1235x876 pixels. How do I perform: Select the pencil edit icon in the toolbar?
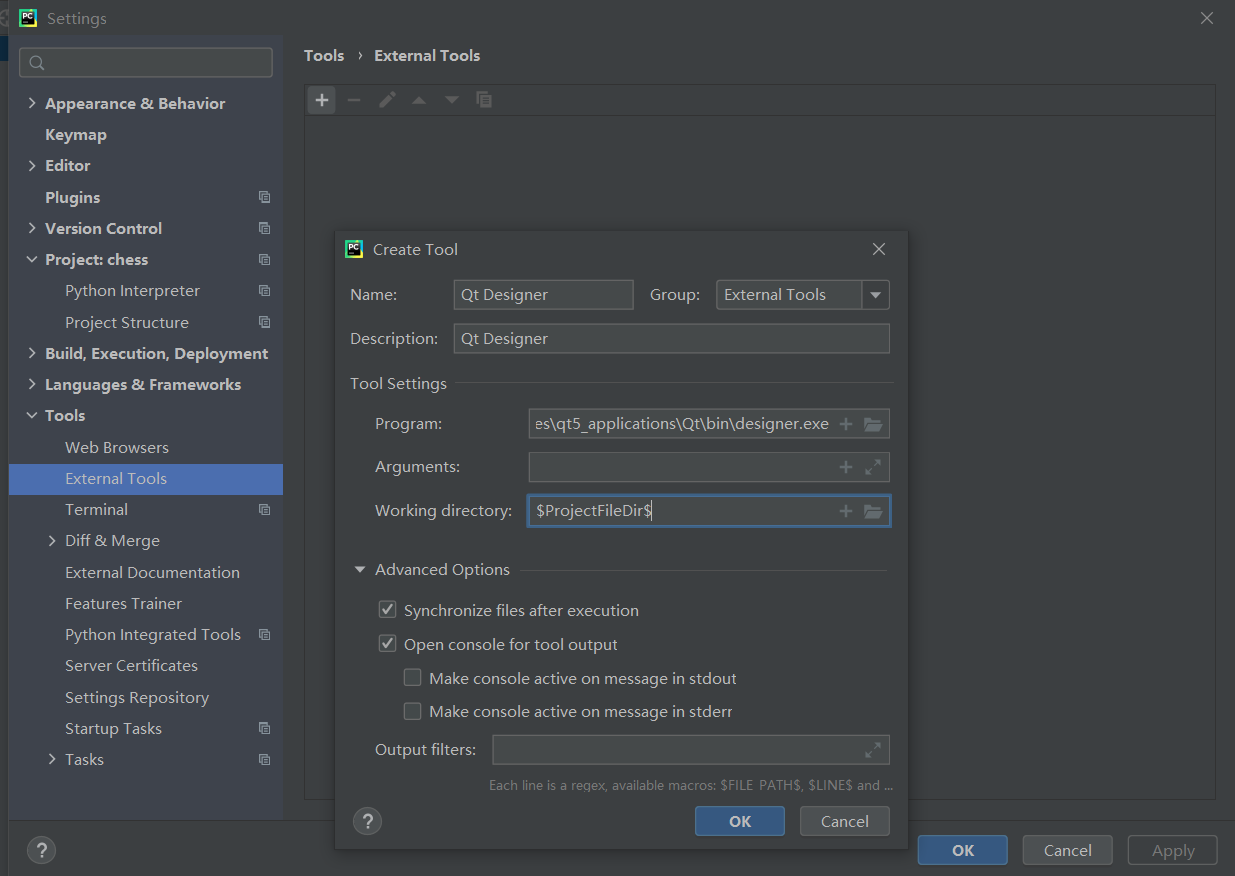(388, 99)
